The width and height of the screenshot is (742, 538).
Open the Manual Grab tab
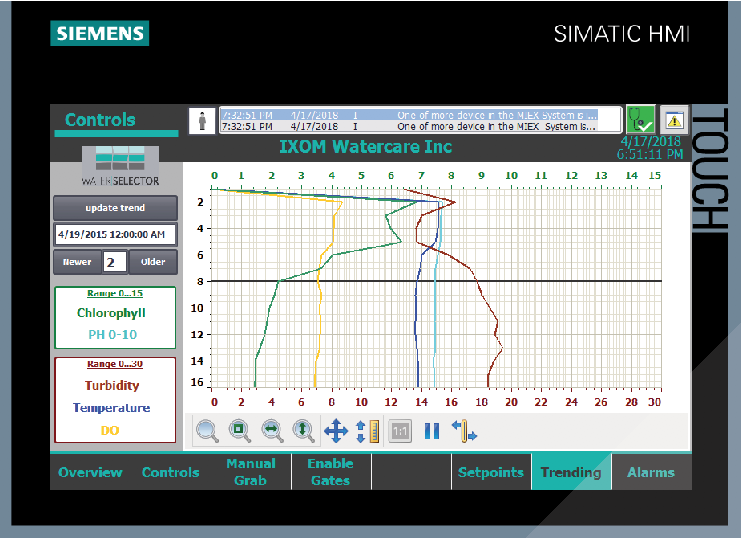251,472
